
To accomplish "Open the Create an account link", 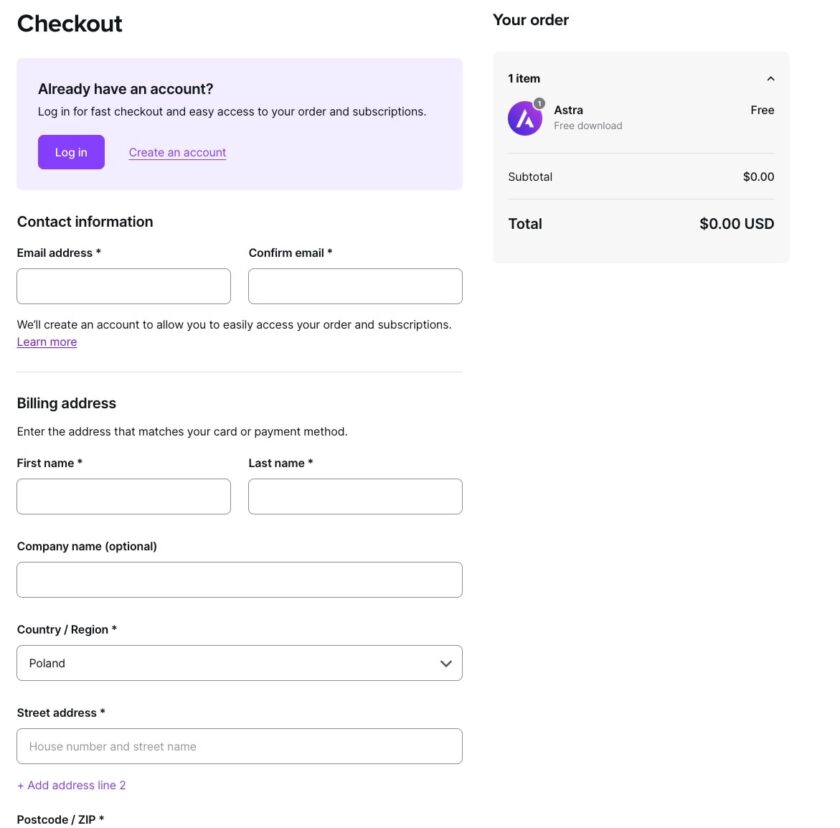I will [177, 152].
